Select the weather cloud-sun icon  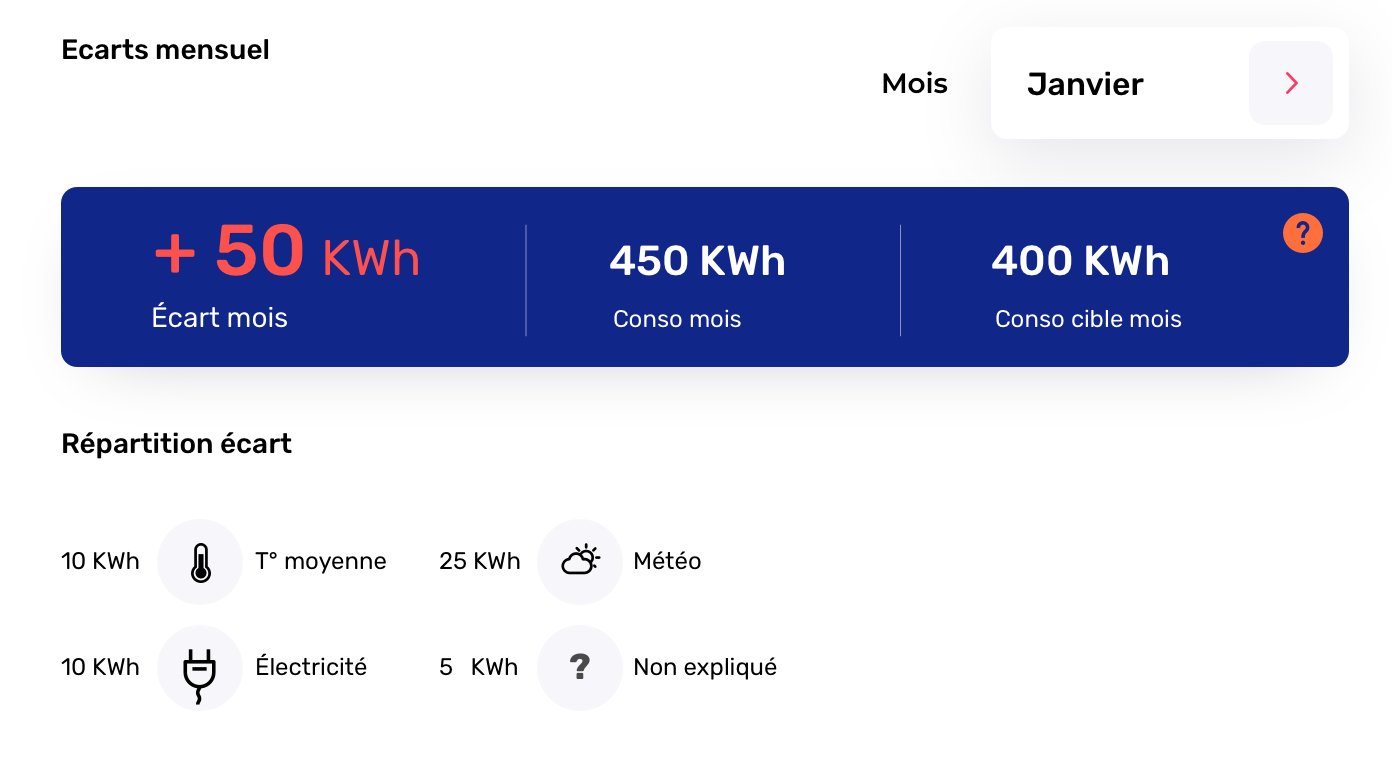[580, 562]
